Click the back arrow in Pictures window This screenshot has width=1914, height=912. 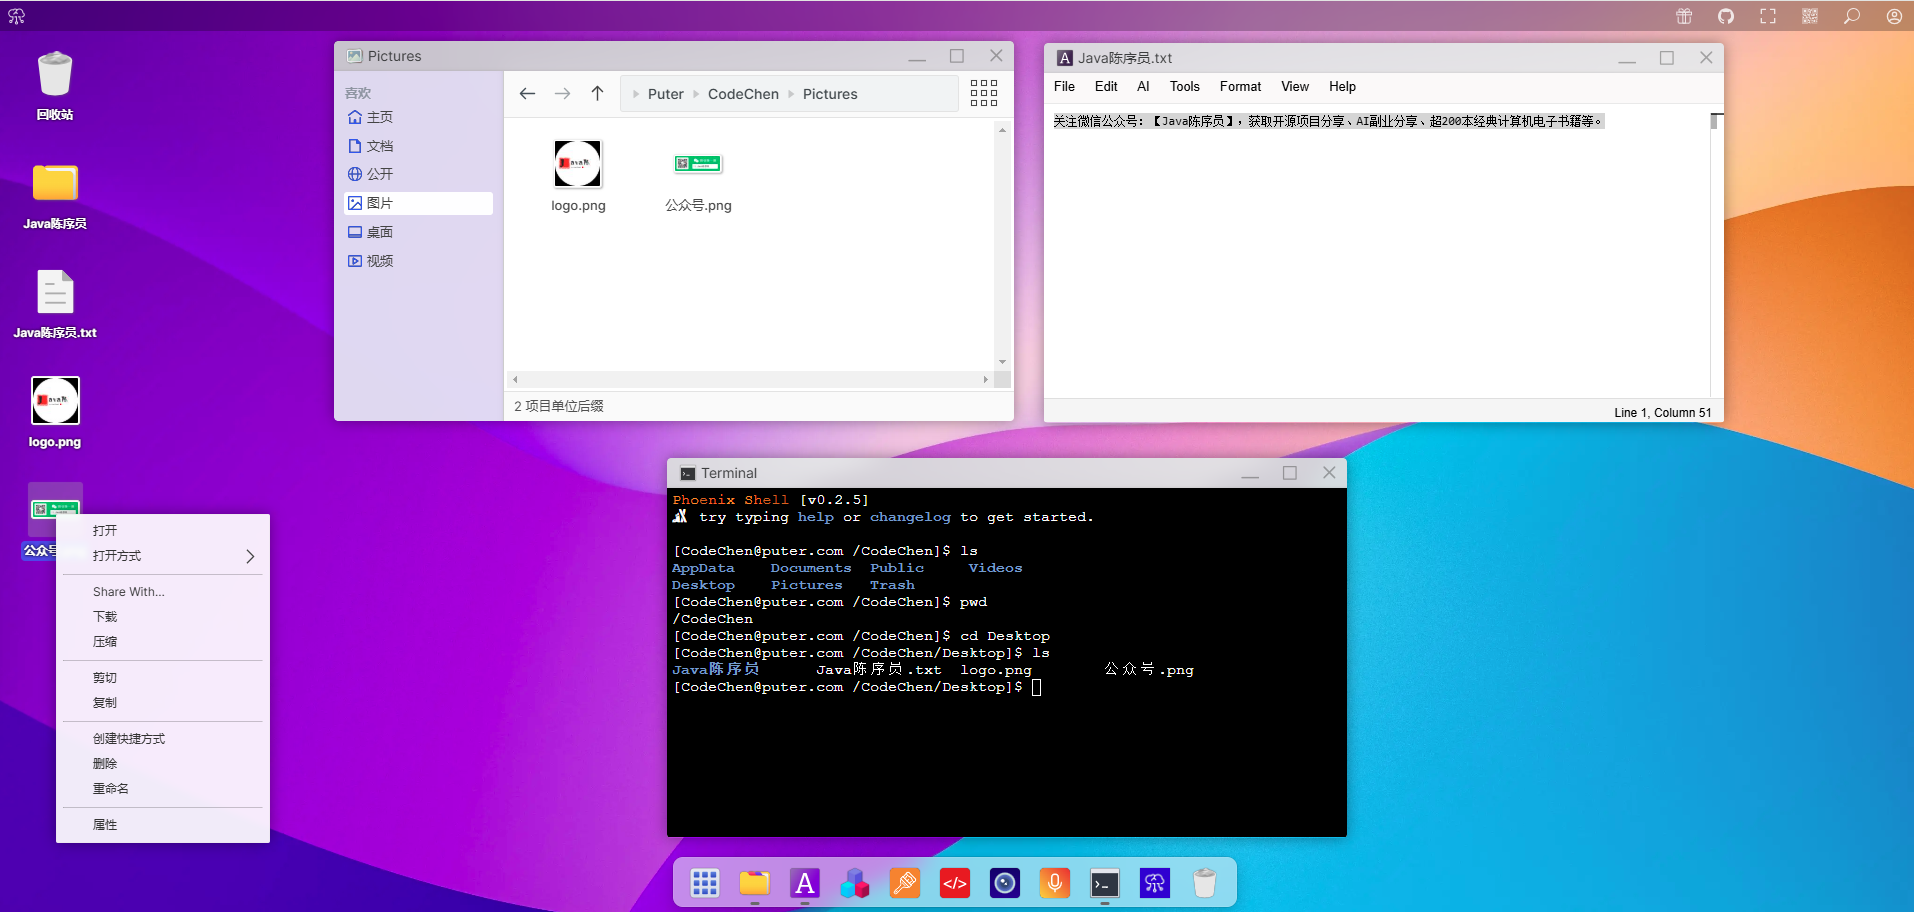coord(527,93)
